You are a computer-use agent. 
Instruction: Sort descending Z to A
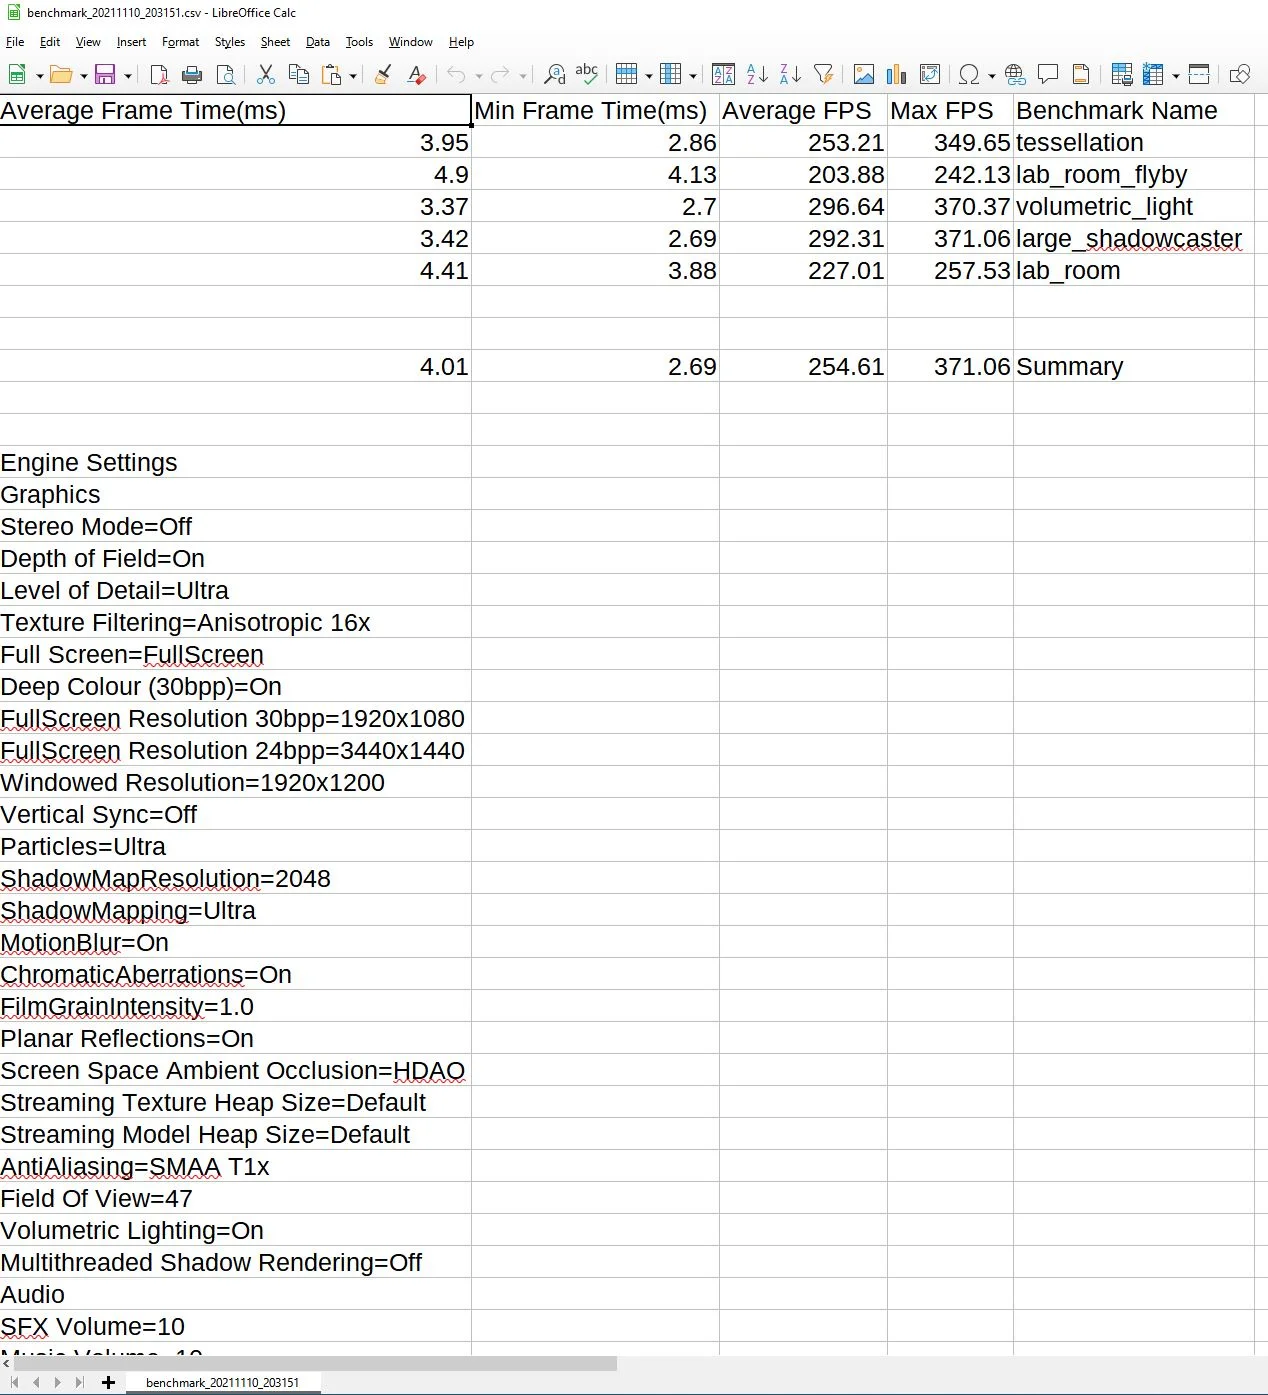click(x=790, y=75)
